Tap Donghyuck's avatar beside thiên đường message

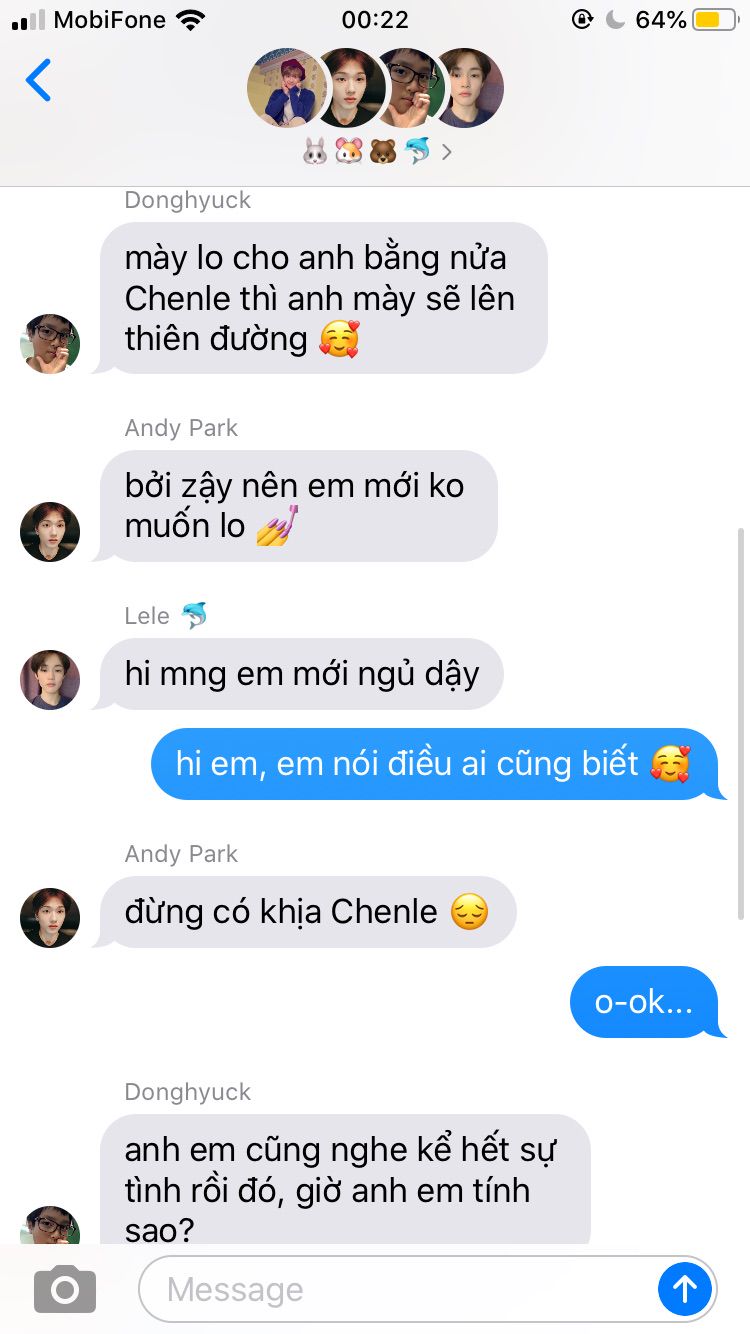(x=50, y=343)
